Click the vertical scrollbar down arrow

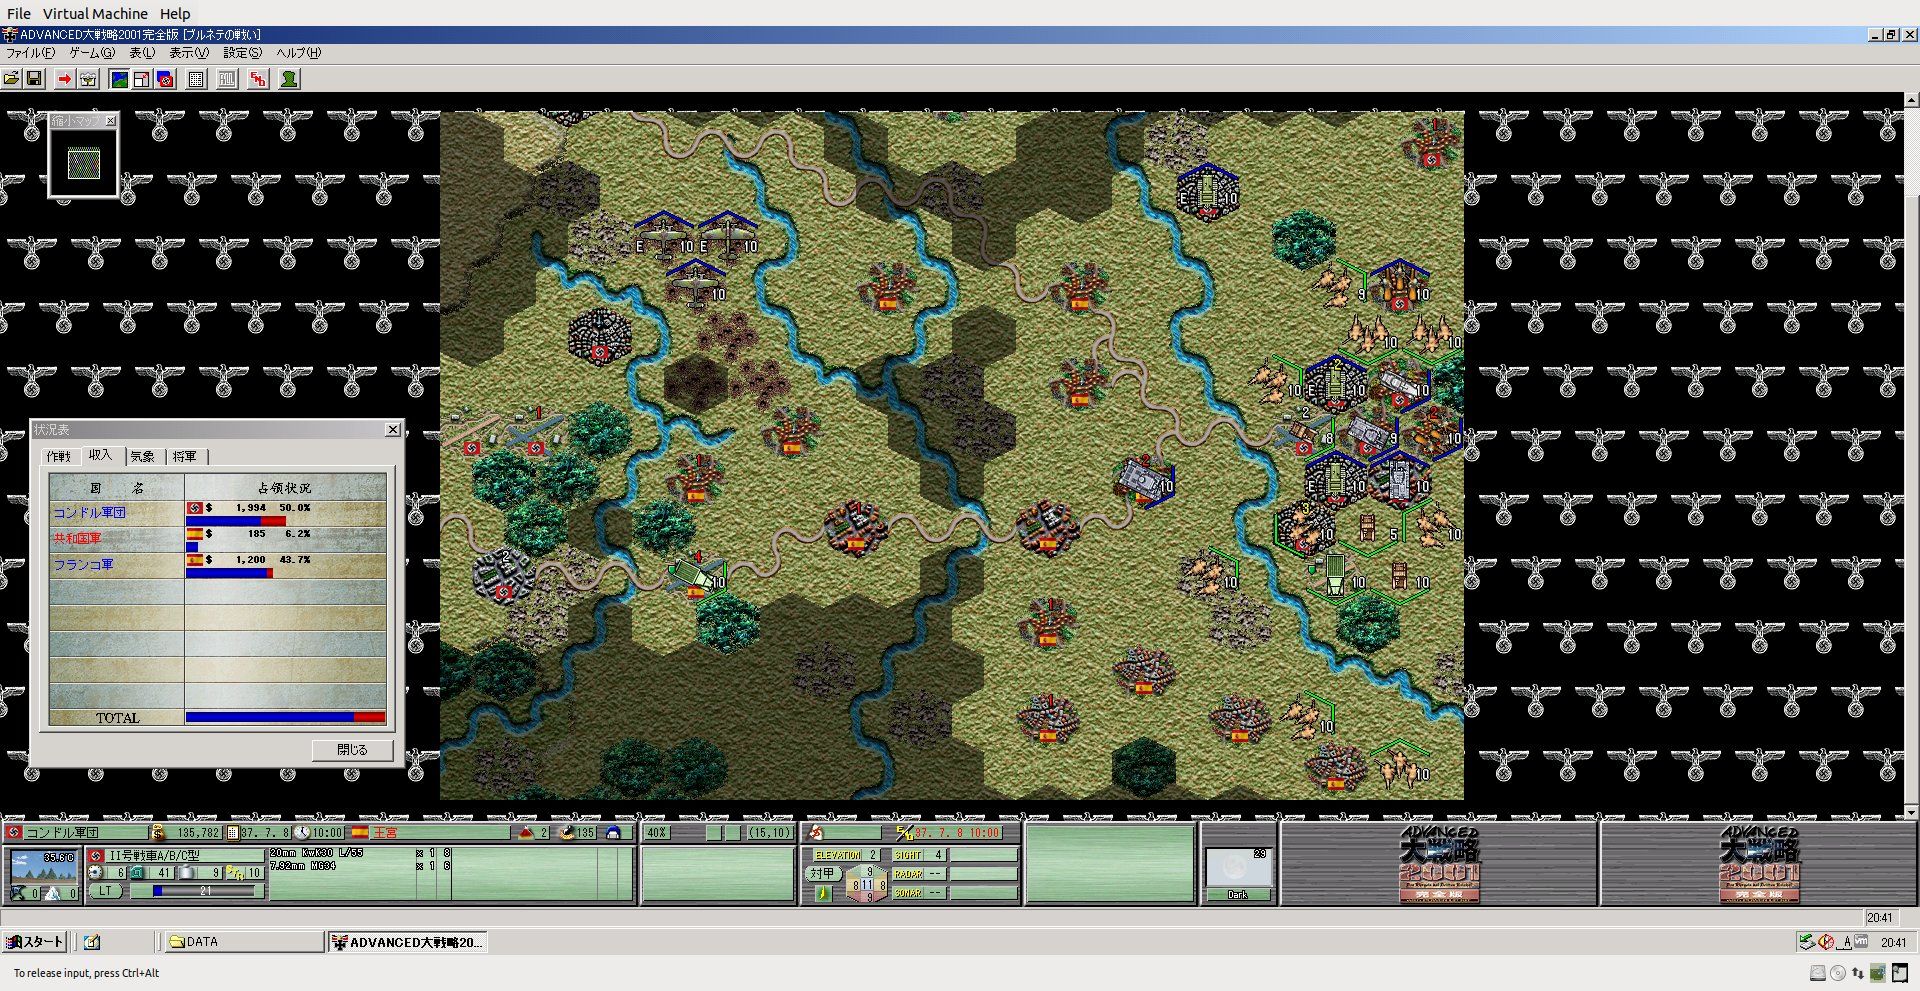coord(1911,812)
